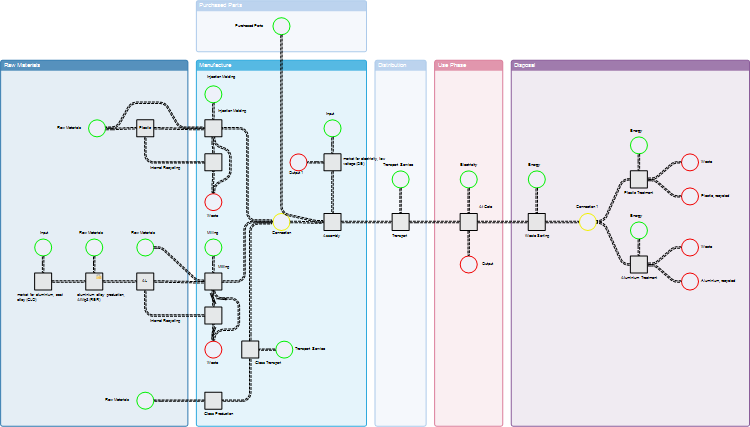Select the Use Phase process square
The image size is (750, 427).
click(x=469, y=222)
